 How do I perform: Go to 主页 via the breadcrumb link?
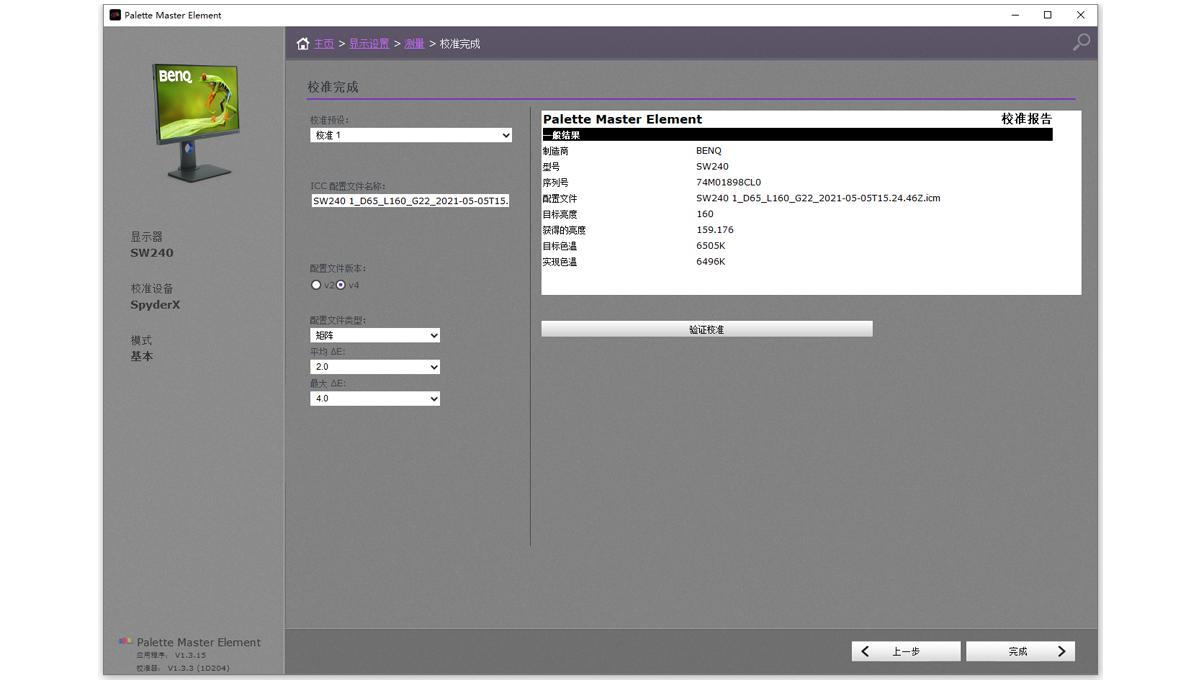click(324, 44)
